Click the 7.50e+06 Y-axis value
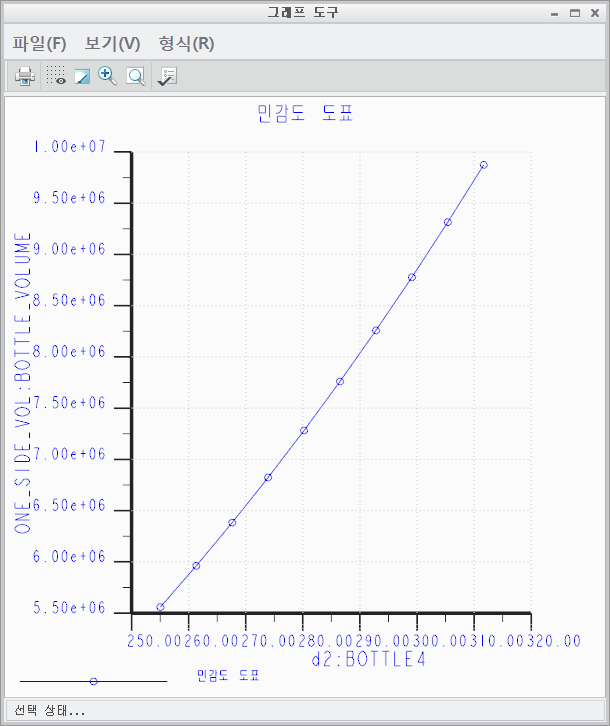 click(69, 403)
